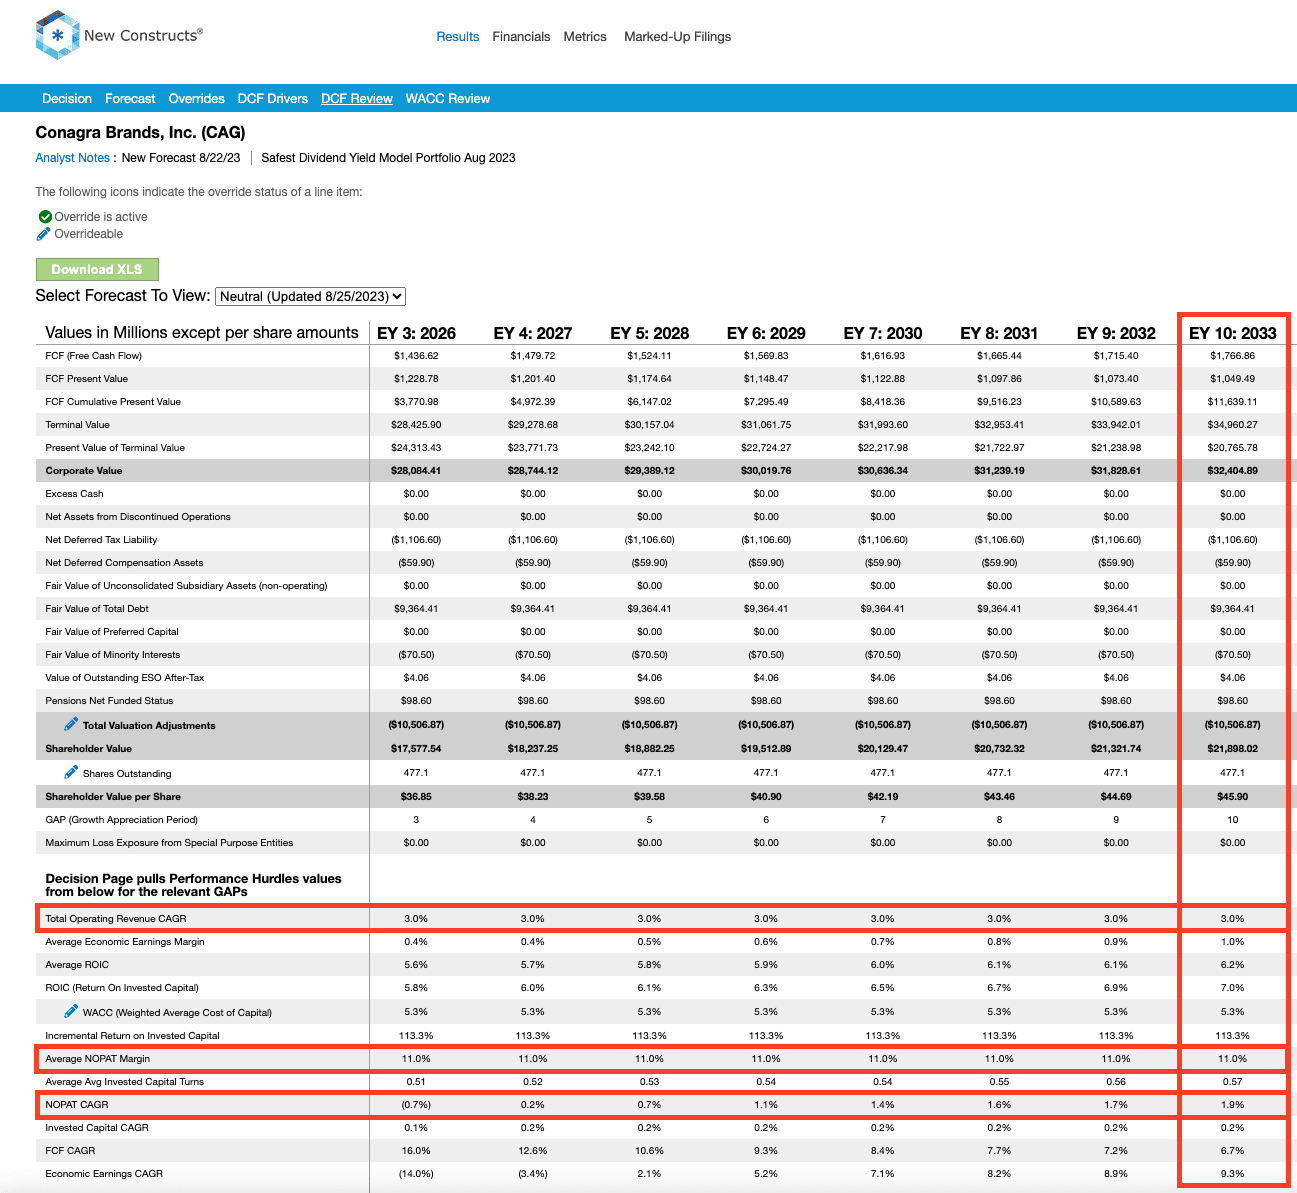The image size is (1297, 1193).
Task: Click the $1,436.62 FCF value for 2026
Action: point(416,355)
